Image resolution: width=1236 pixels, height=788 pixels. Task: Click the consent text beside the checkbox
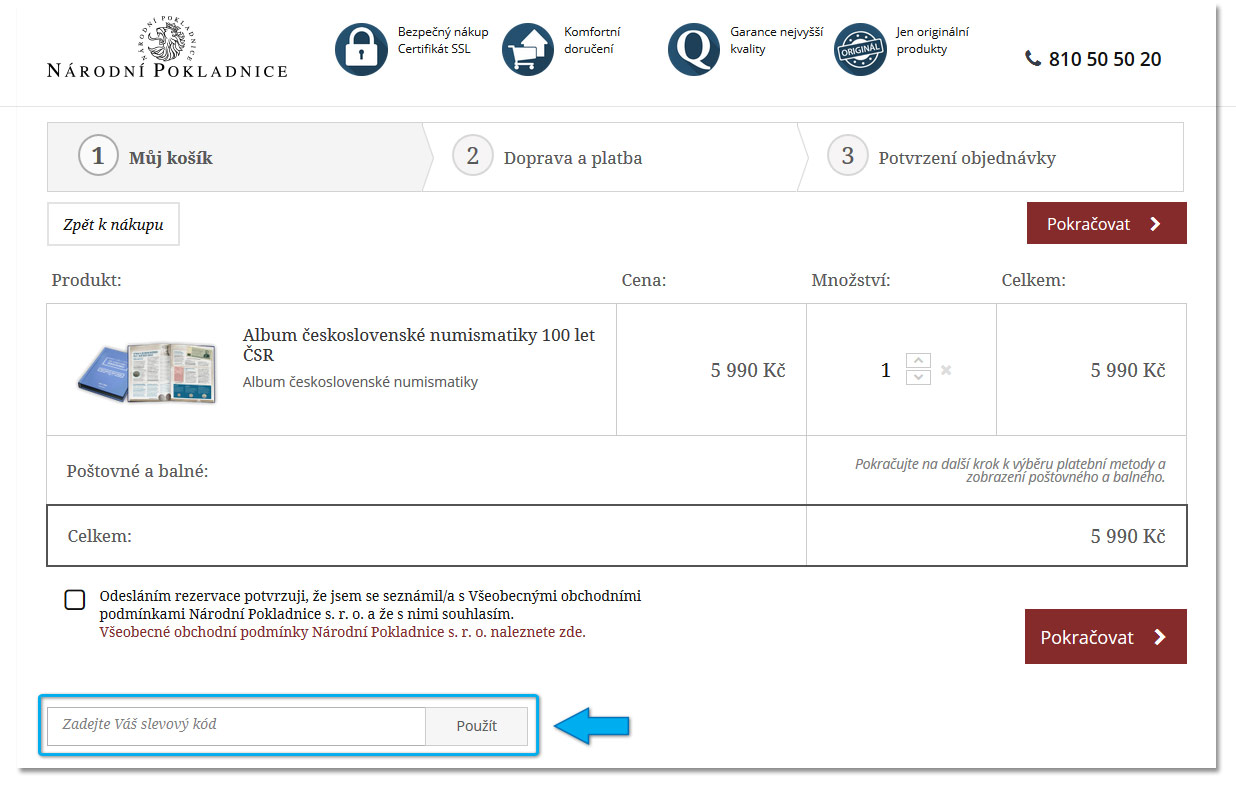coord(370,605)
